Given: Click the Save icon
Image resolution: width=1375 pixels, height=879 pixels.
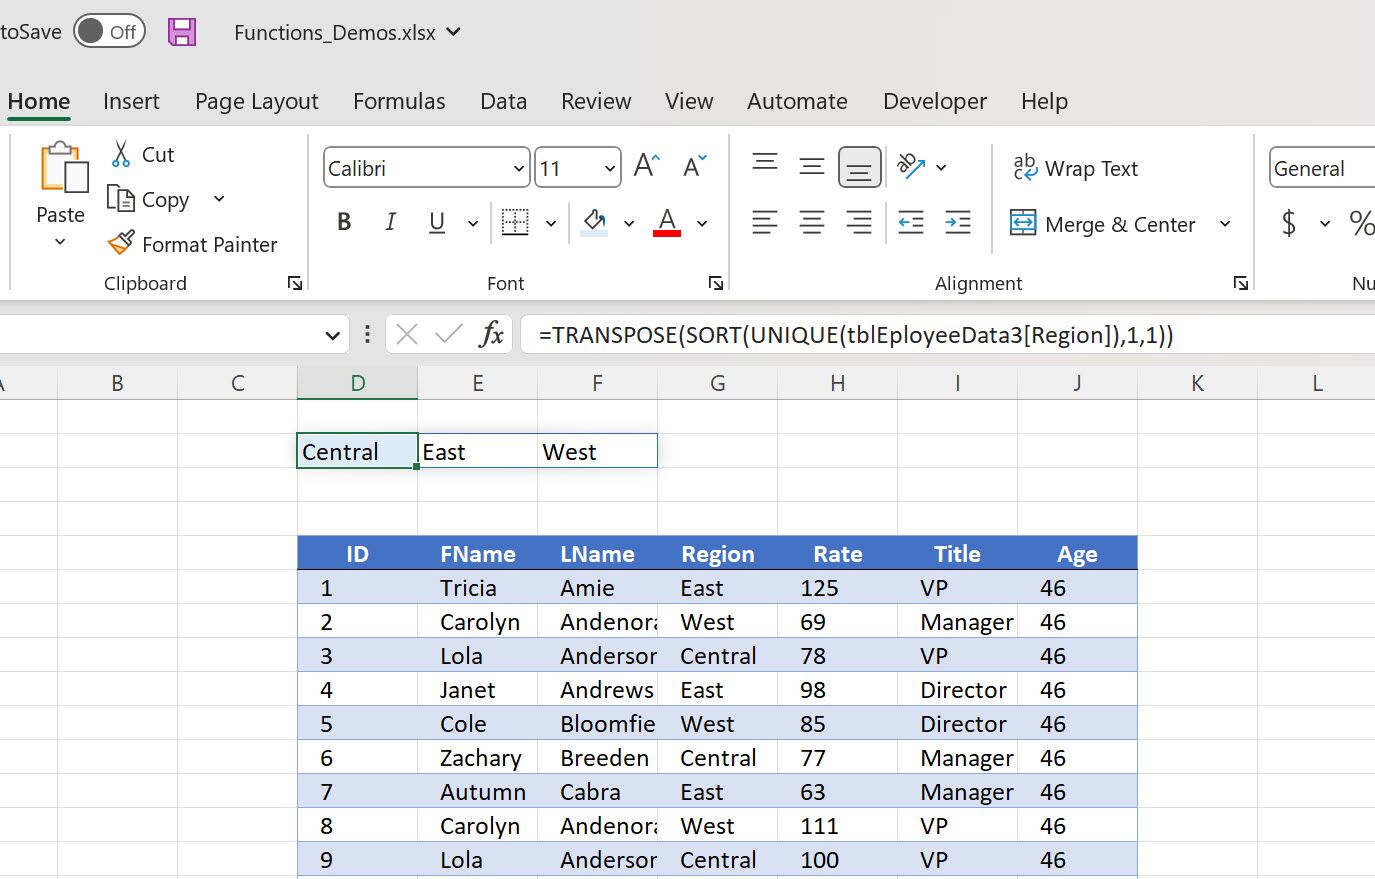Looking at the screenshot, I should point(182,31).
